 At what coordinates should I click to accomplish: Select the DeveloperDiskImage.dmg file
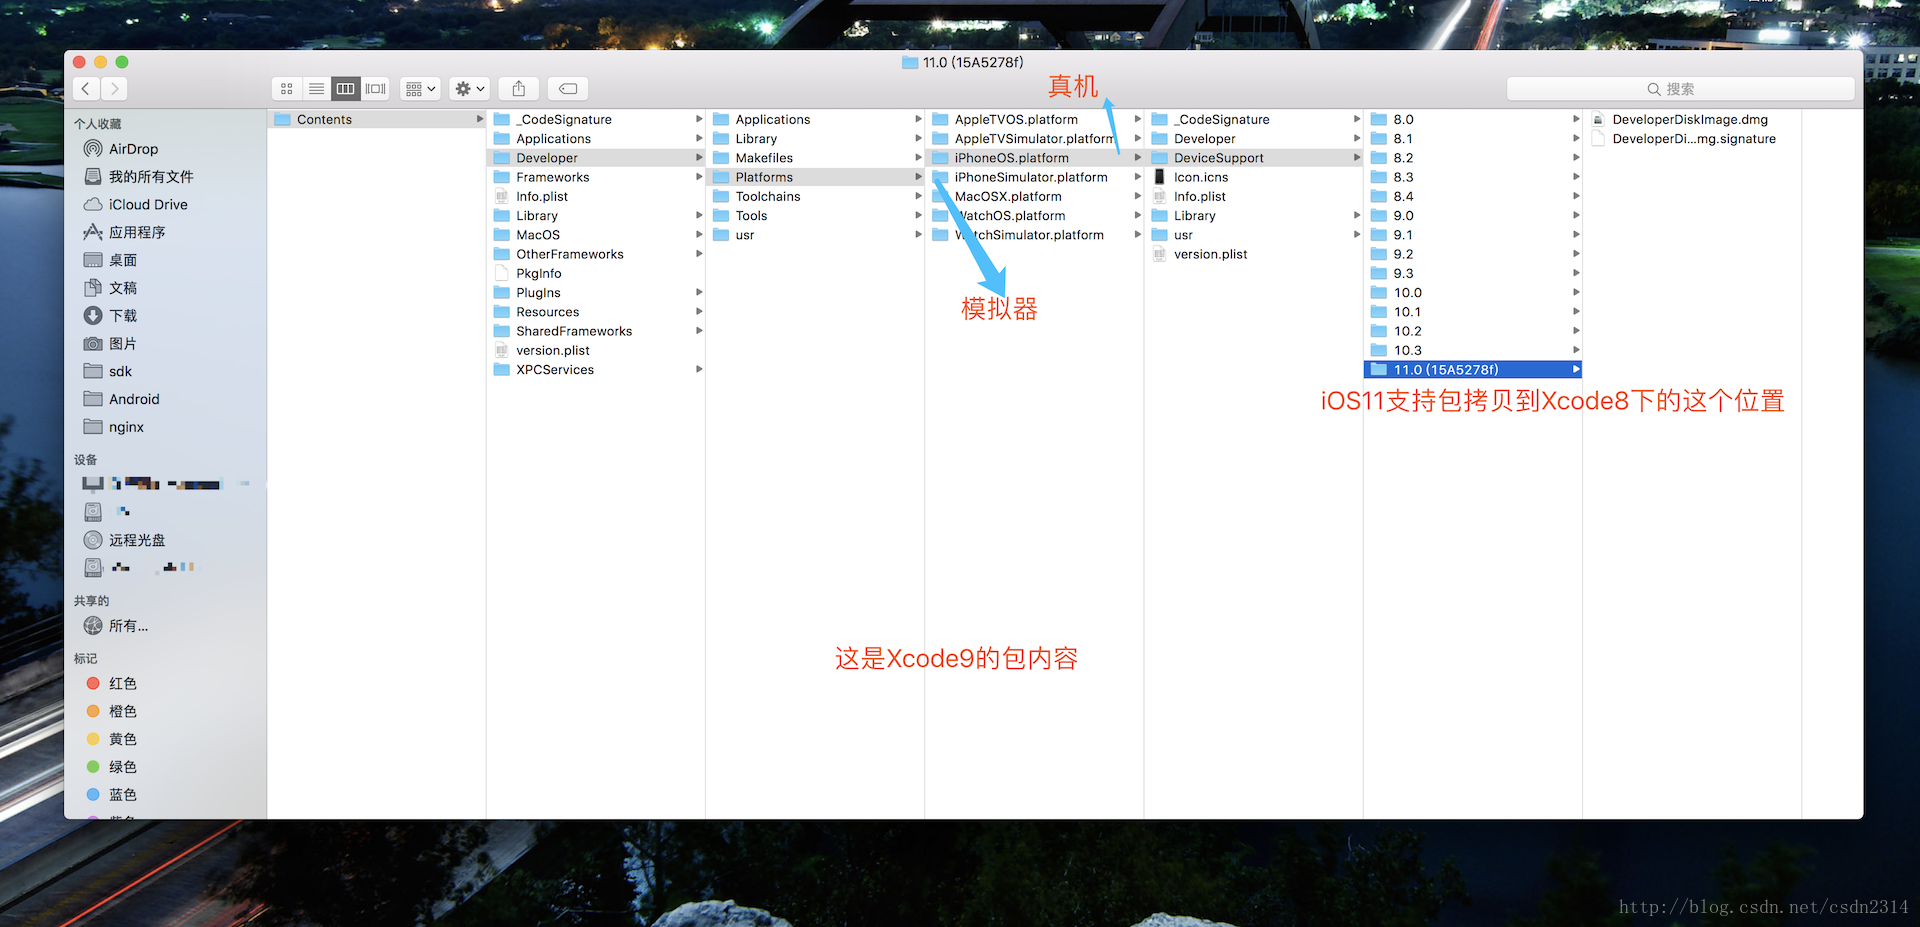1692,119
